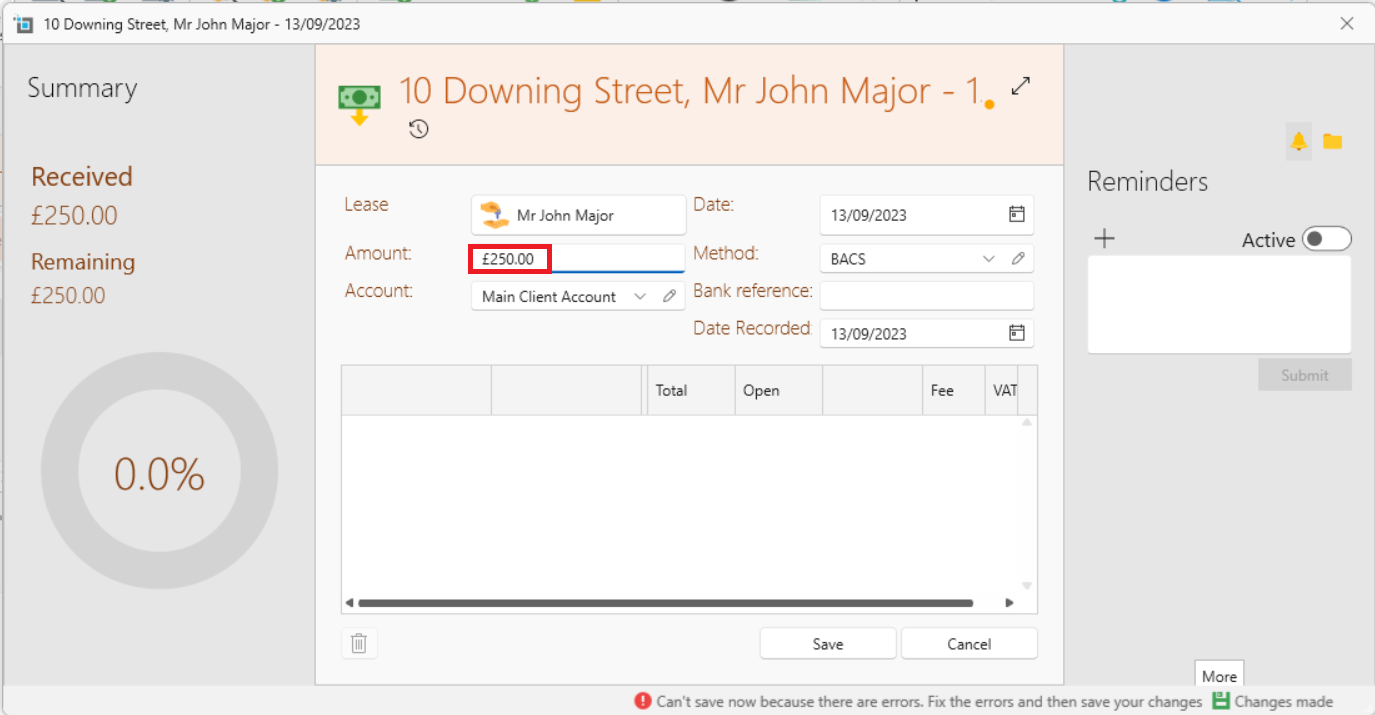Click the 0.0% progress ring

(159, 471)
